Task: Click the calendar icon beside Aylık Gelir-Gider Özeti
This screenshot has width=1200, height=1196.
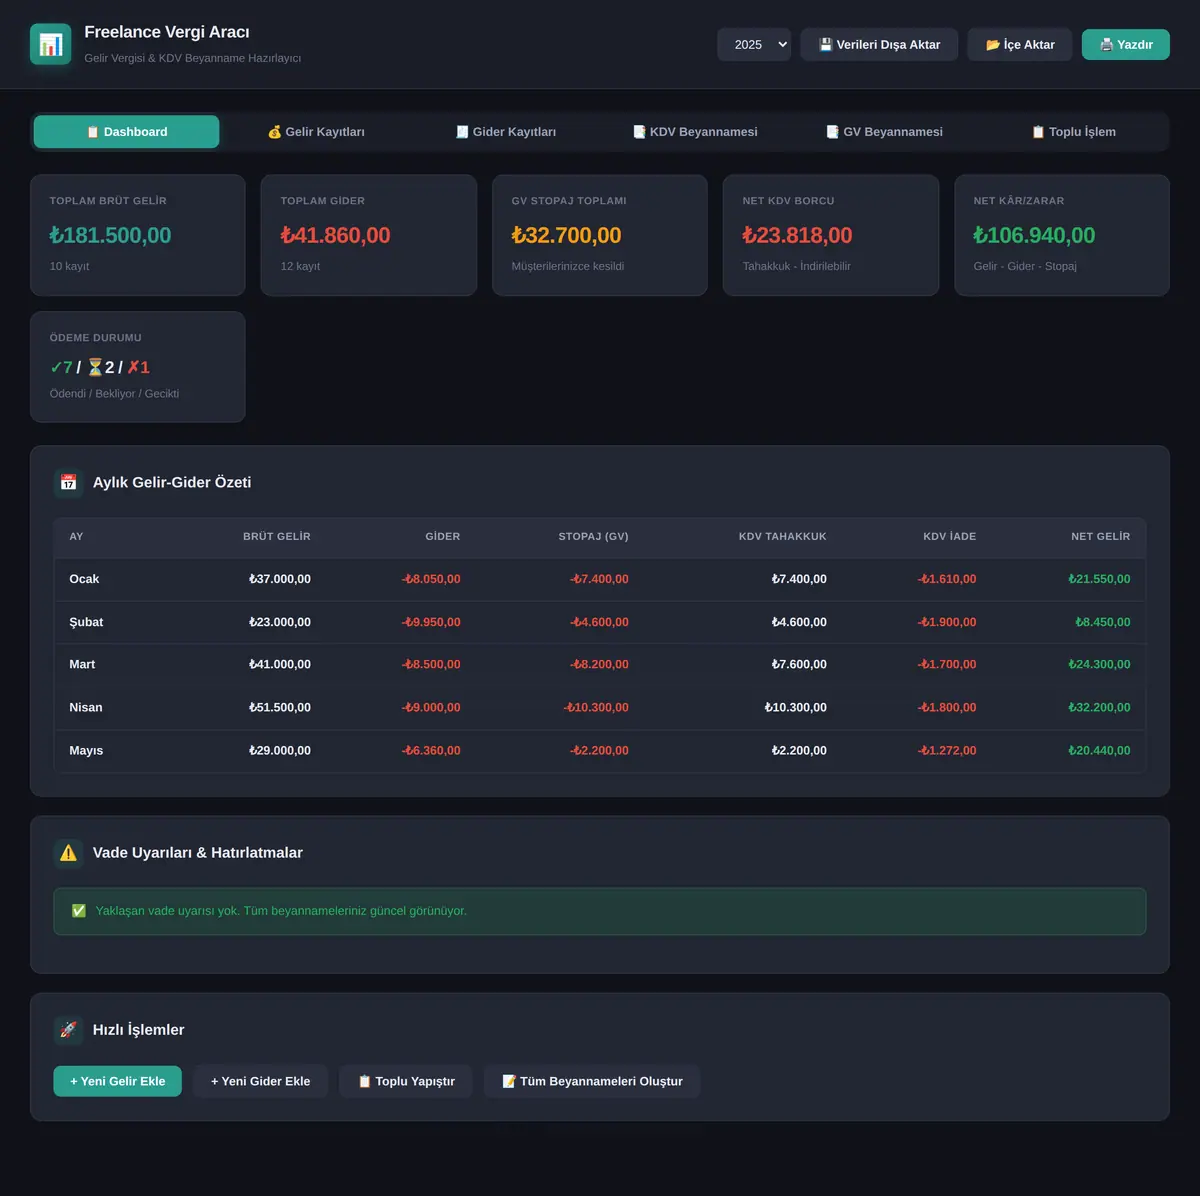Action: 68,482
